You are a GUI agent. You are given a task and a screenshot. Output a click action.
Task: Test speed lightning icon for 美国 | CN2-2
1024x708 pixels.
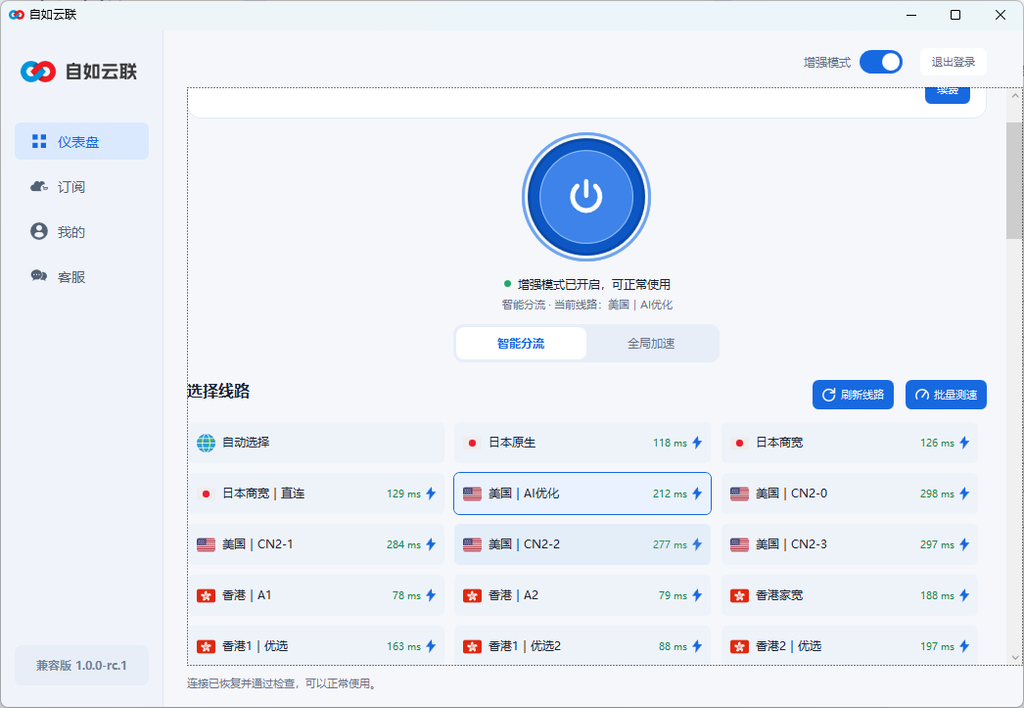(x=697, y=544)
